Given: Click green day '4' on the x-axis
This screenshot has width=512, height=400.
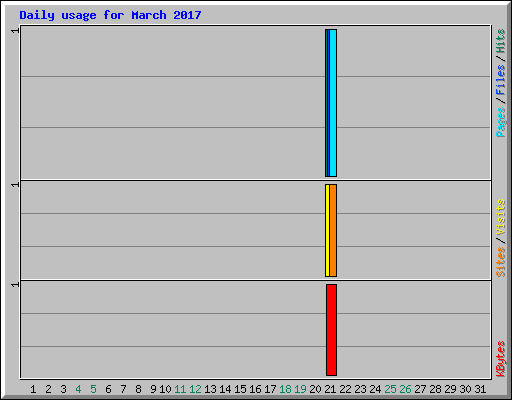Looking at the screenshot, I should click(x=78, y=389).
